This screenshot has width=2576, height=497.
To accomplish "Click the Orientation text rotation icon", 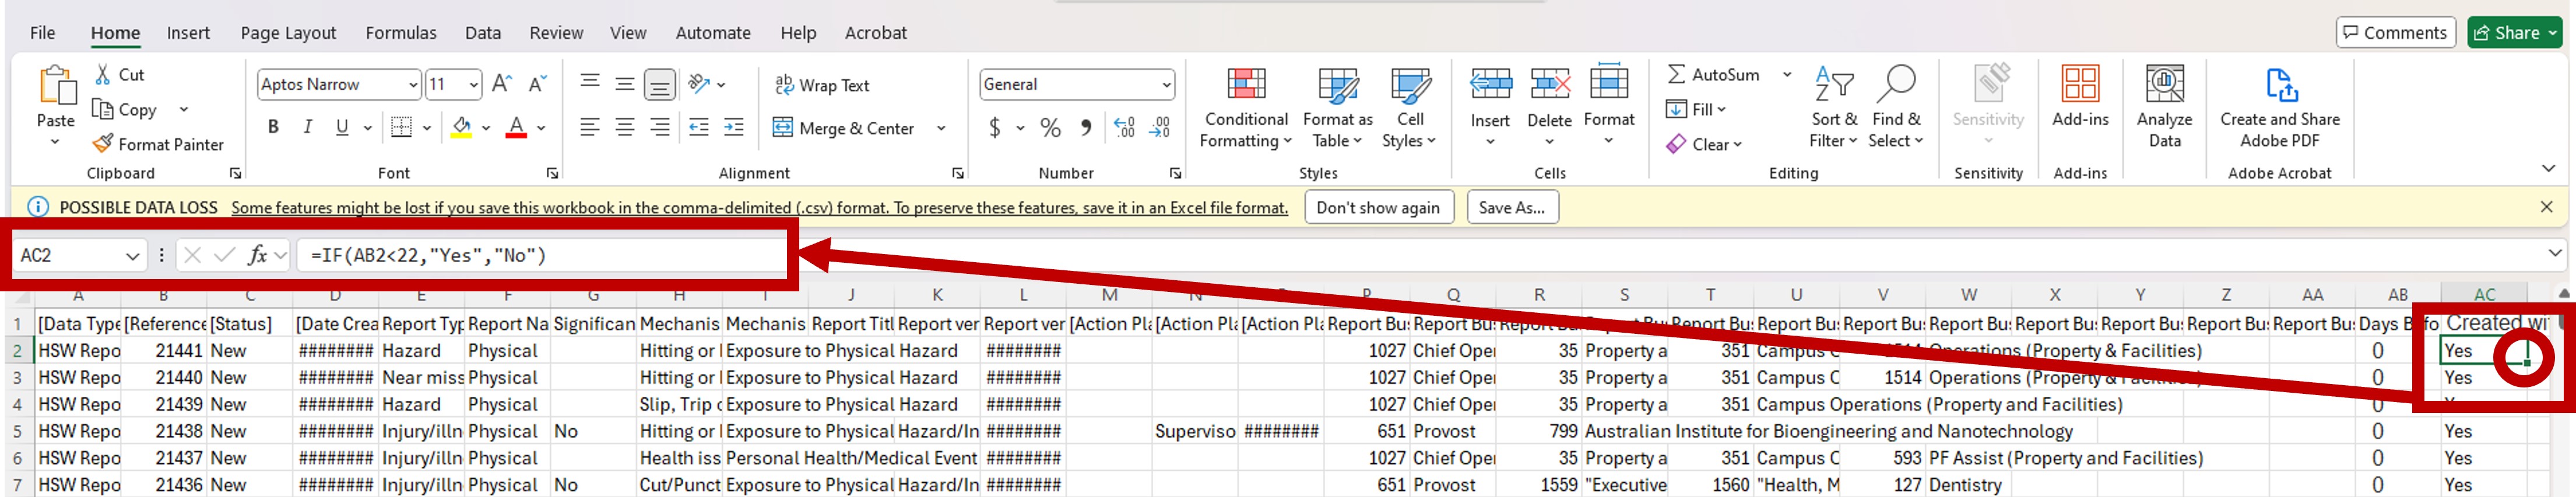I will [x=699, y=84].
